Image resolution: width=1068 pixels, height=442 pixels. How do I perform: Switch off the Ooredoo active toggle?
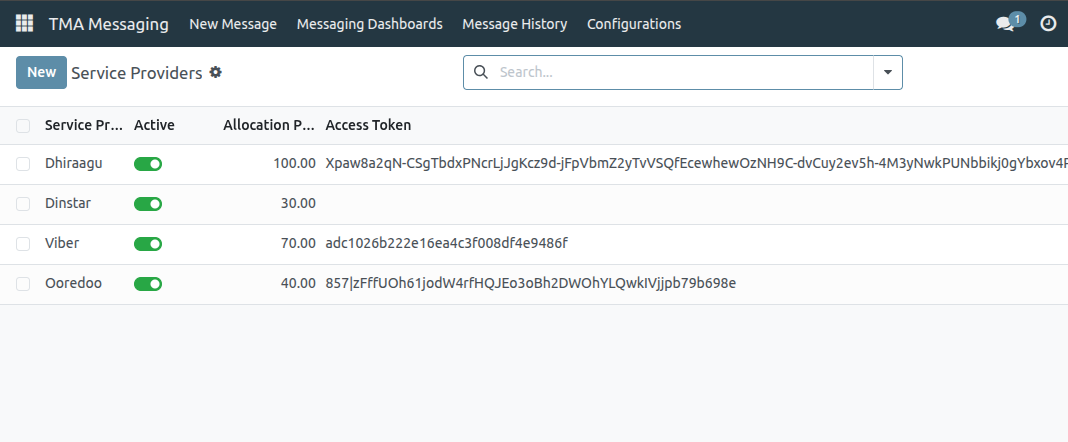(148, 284)
